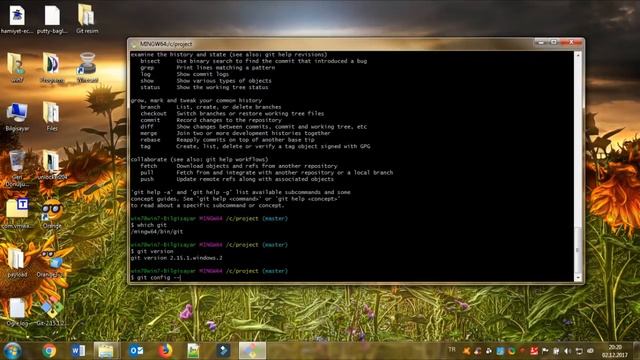640x360 pixels.
Task: Click the 'rebase' command row
Action: click(x=227, y=140)
